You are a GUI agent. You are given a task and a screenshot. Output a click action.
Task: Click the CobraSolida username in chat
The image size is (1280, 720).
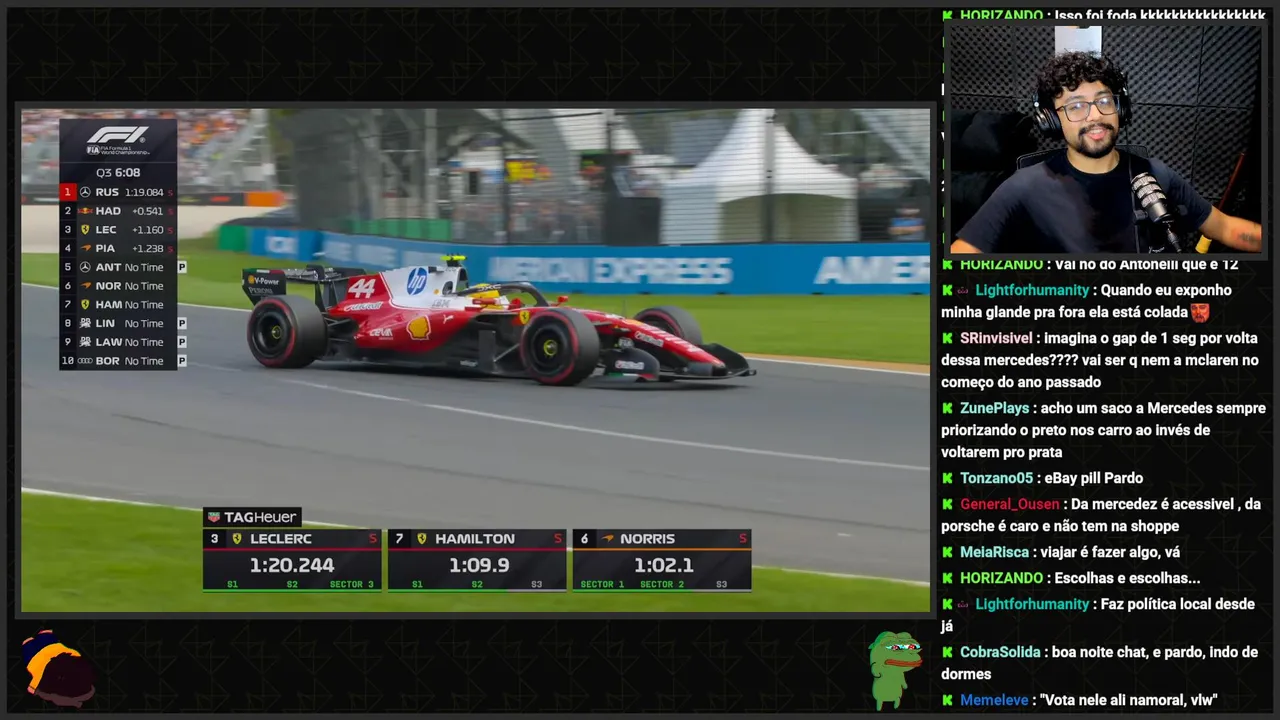pos(1001,652)
